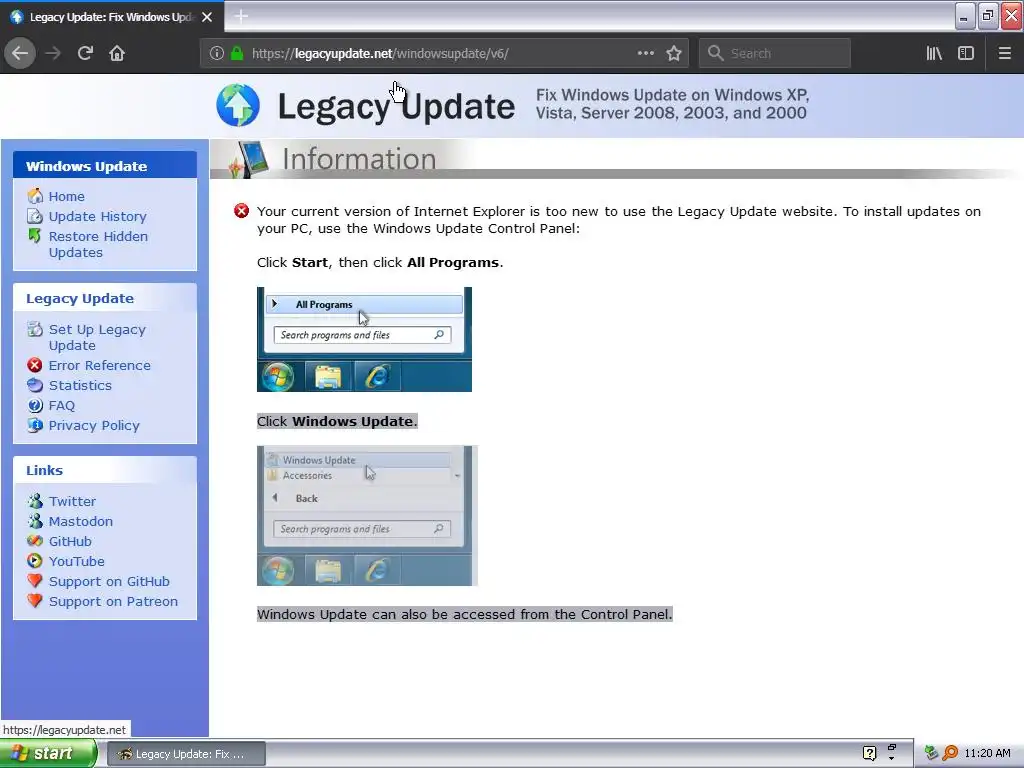Toggle the sidebar view icon
This screenshot has height=768, width=1024.
[x=966, y=54]
